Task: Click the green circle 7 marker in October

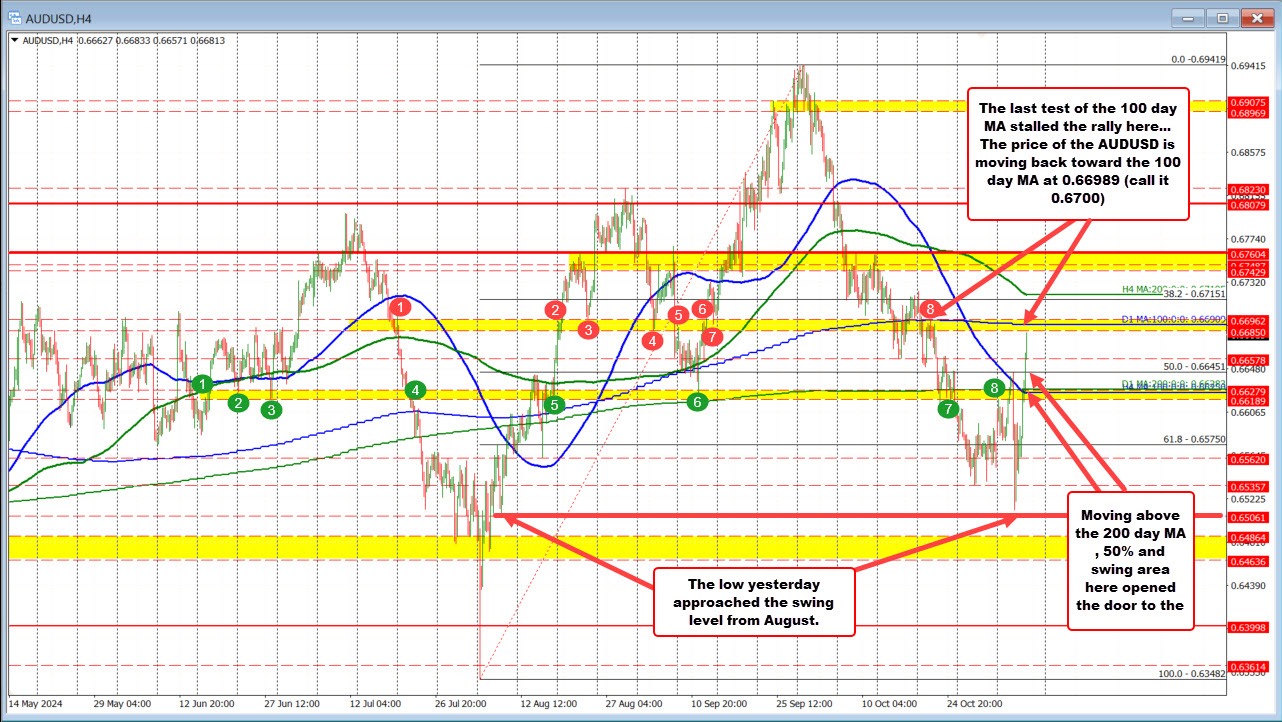Action: [x=948, y=409]
